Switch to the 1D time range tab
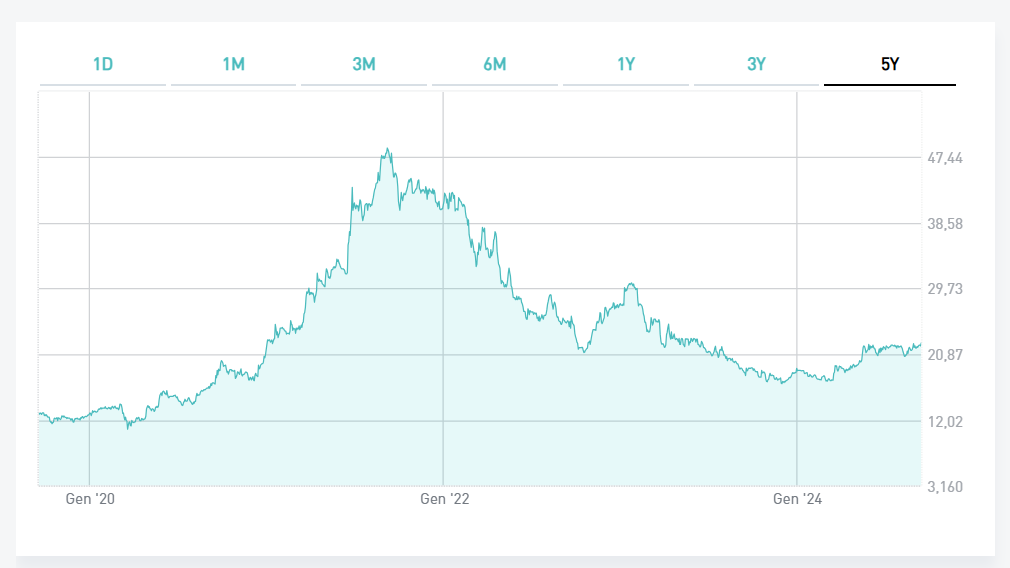Image resolution: width=1010 pixels, height=568 pixels. pos(103,65)
